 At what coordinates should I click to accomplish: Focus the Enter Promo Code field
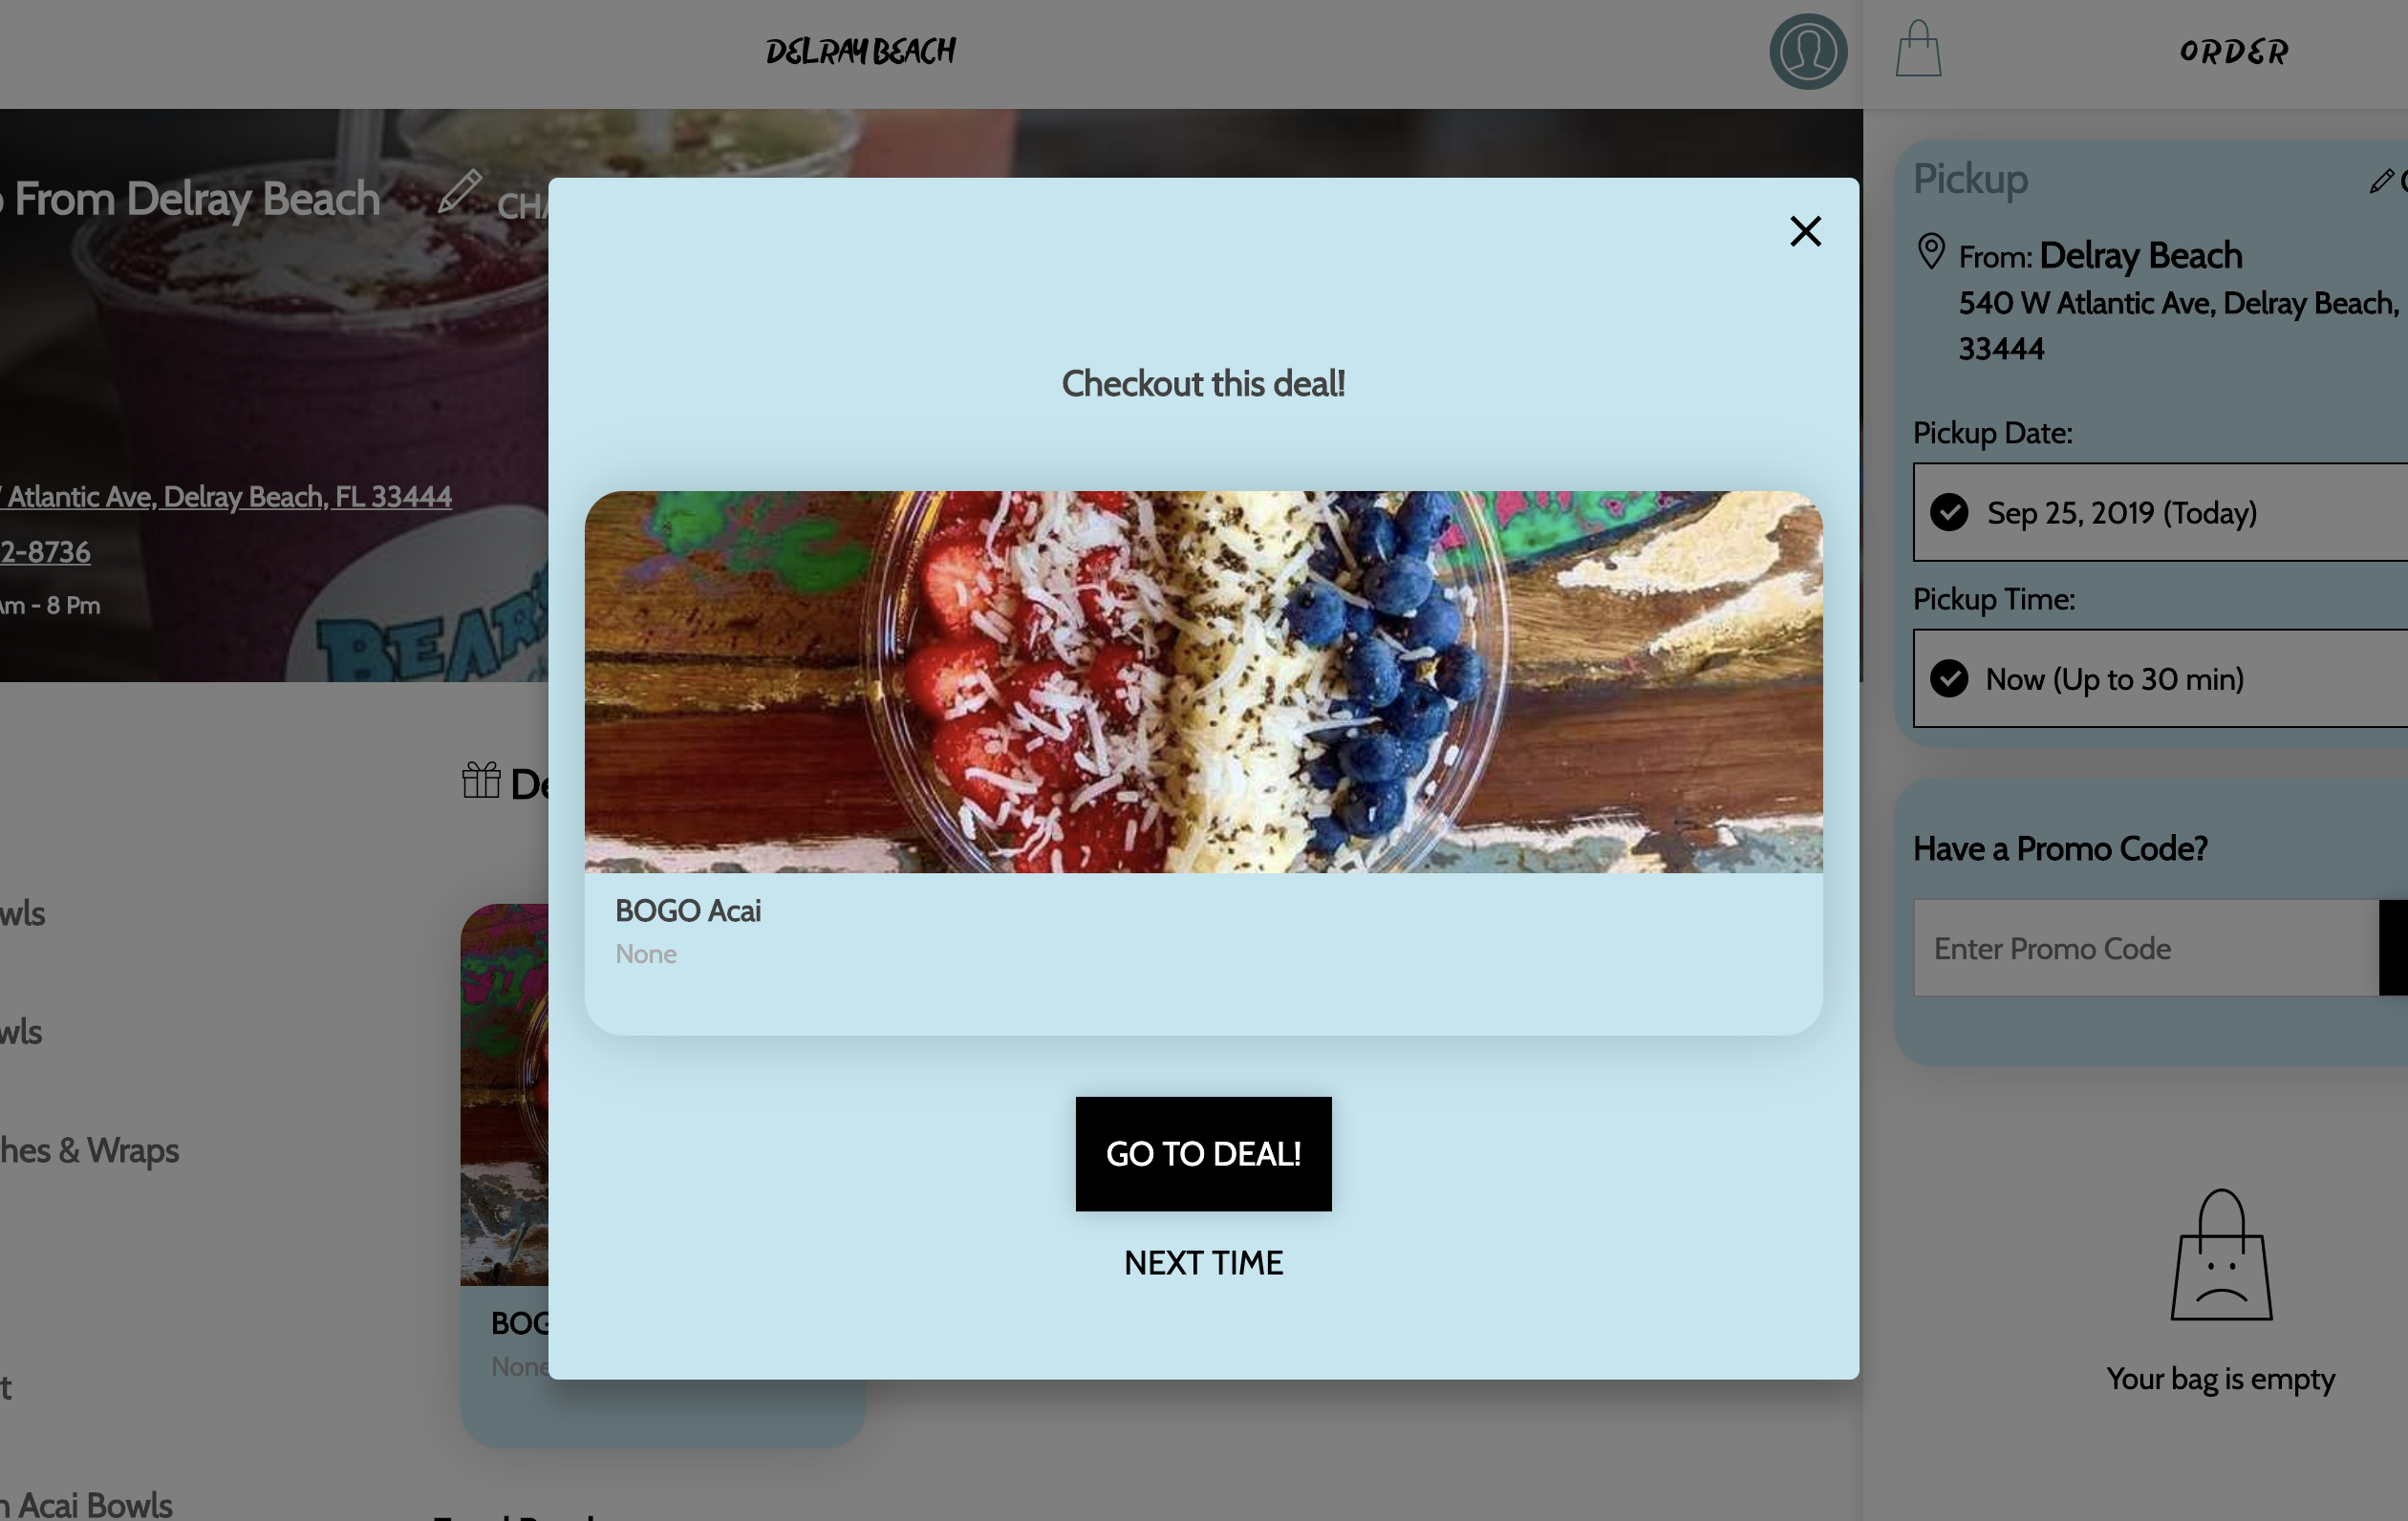click(2146, 948)
